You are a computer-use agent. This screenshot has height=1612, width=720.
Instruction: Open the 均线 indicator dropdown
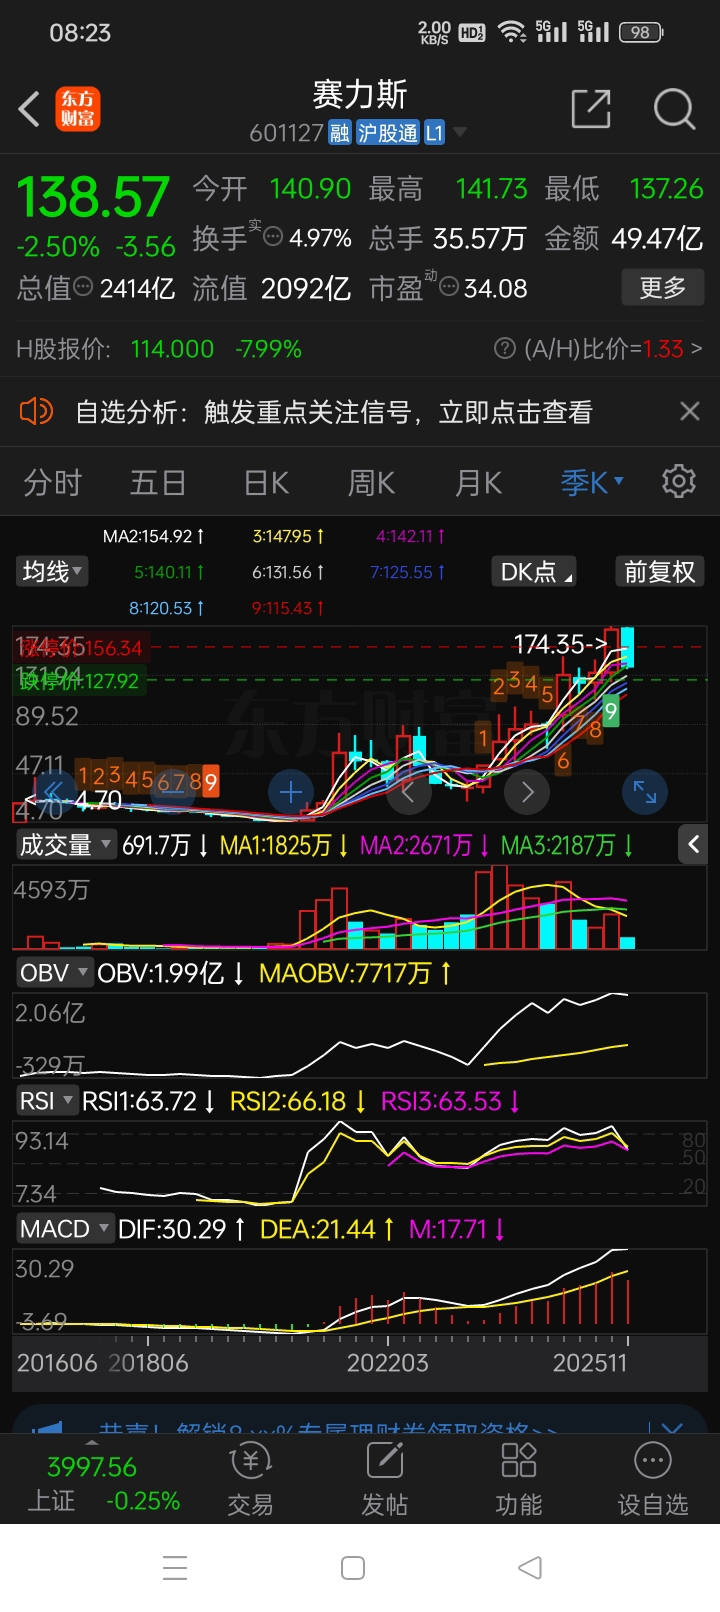tap(52, 571)
